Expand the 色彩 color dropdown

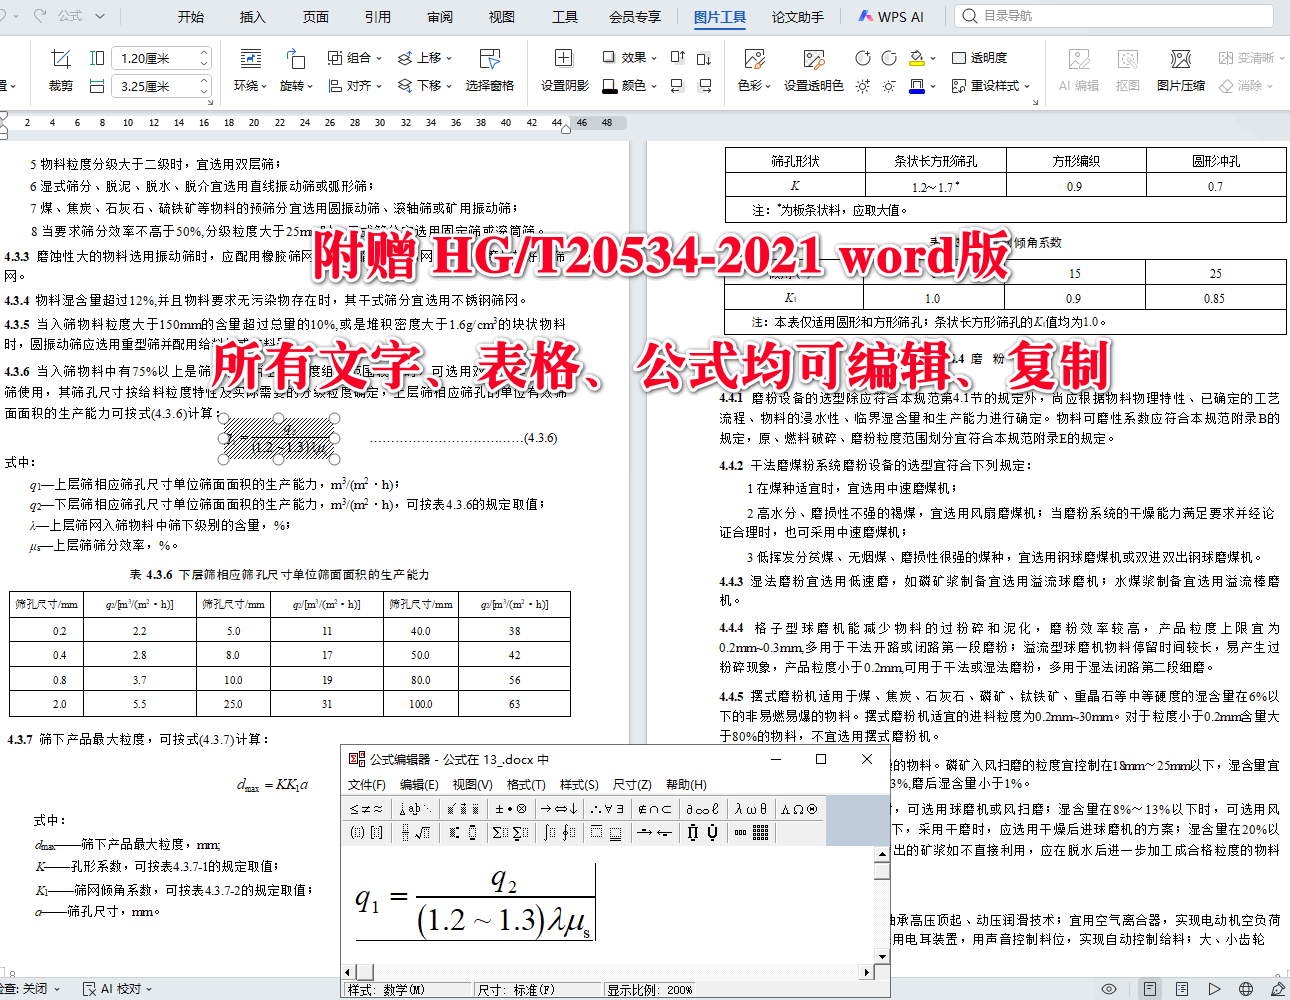coord(754,86)
